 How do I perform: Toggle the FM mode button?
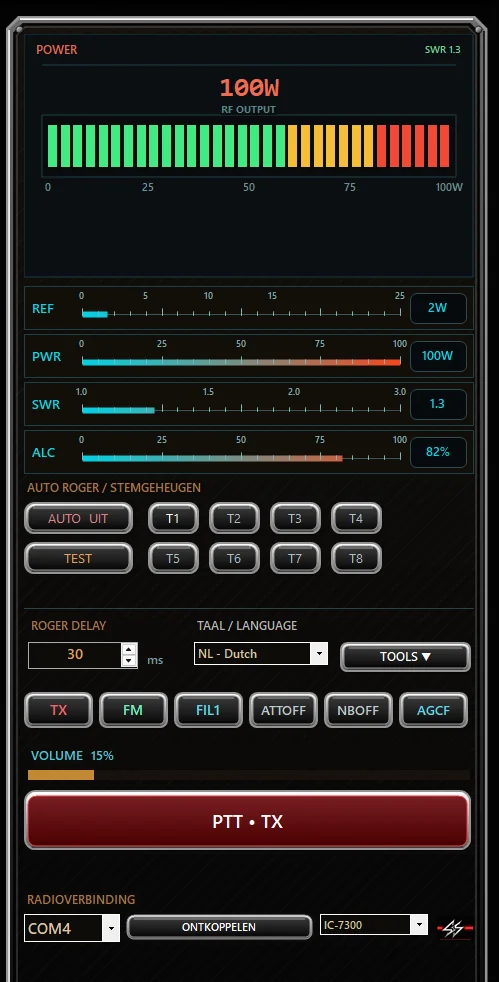[x=133, y=710]
